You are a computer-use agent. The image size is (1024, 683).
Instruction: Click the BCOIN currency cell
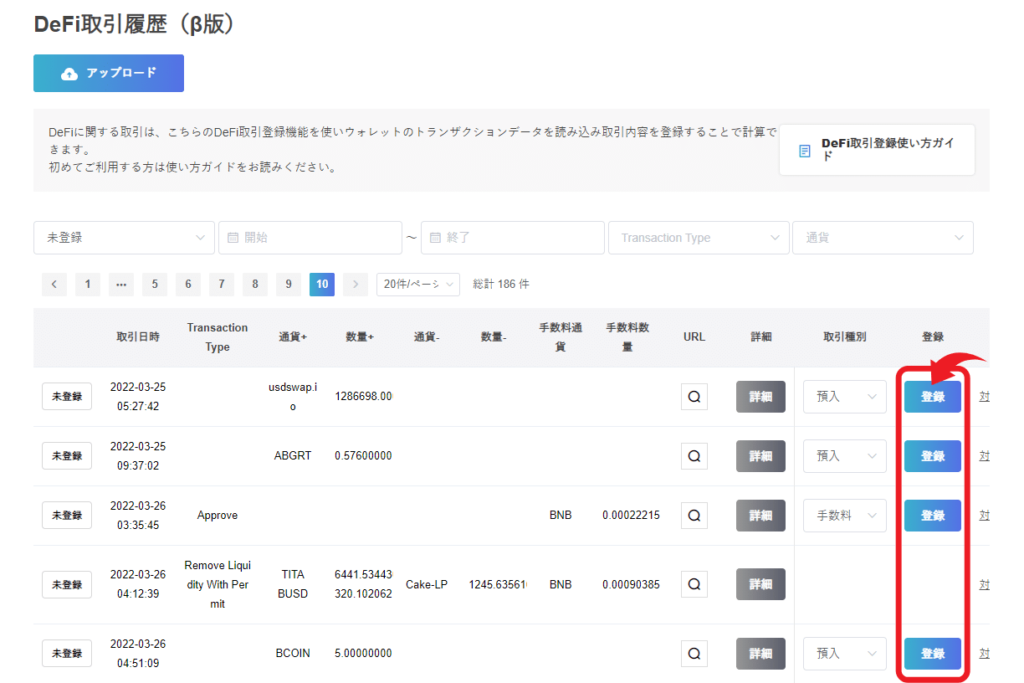[x=293, y=654]
